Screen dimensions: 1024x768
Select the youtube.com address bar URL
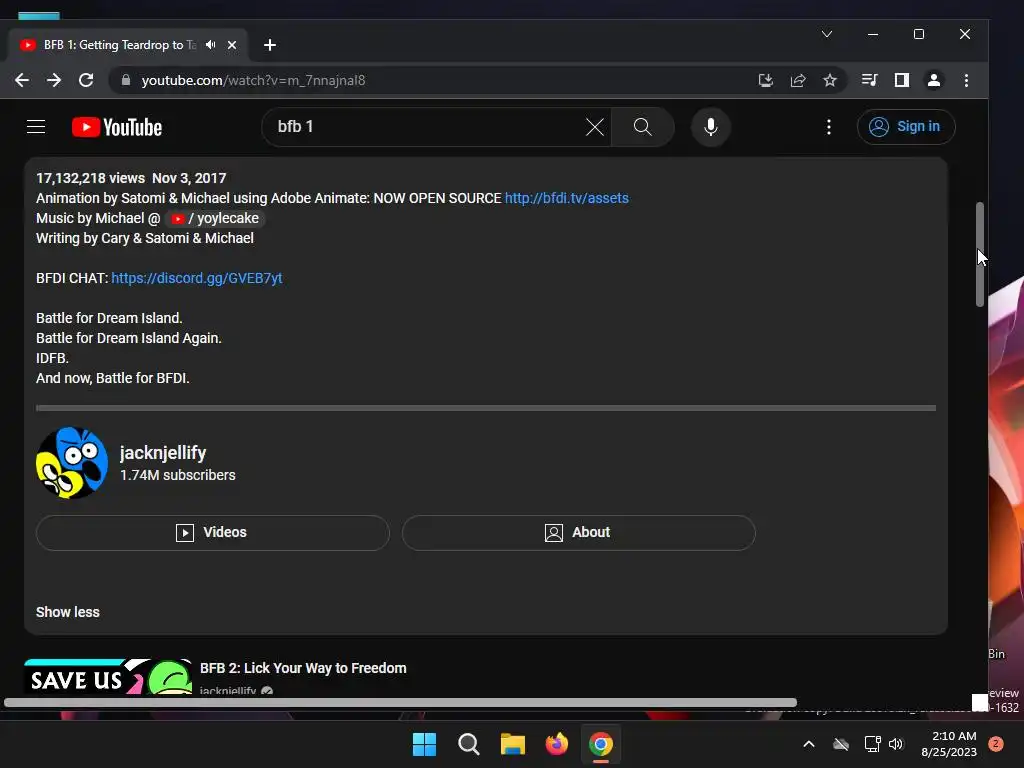pos(253,80)
